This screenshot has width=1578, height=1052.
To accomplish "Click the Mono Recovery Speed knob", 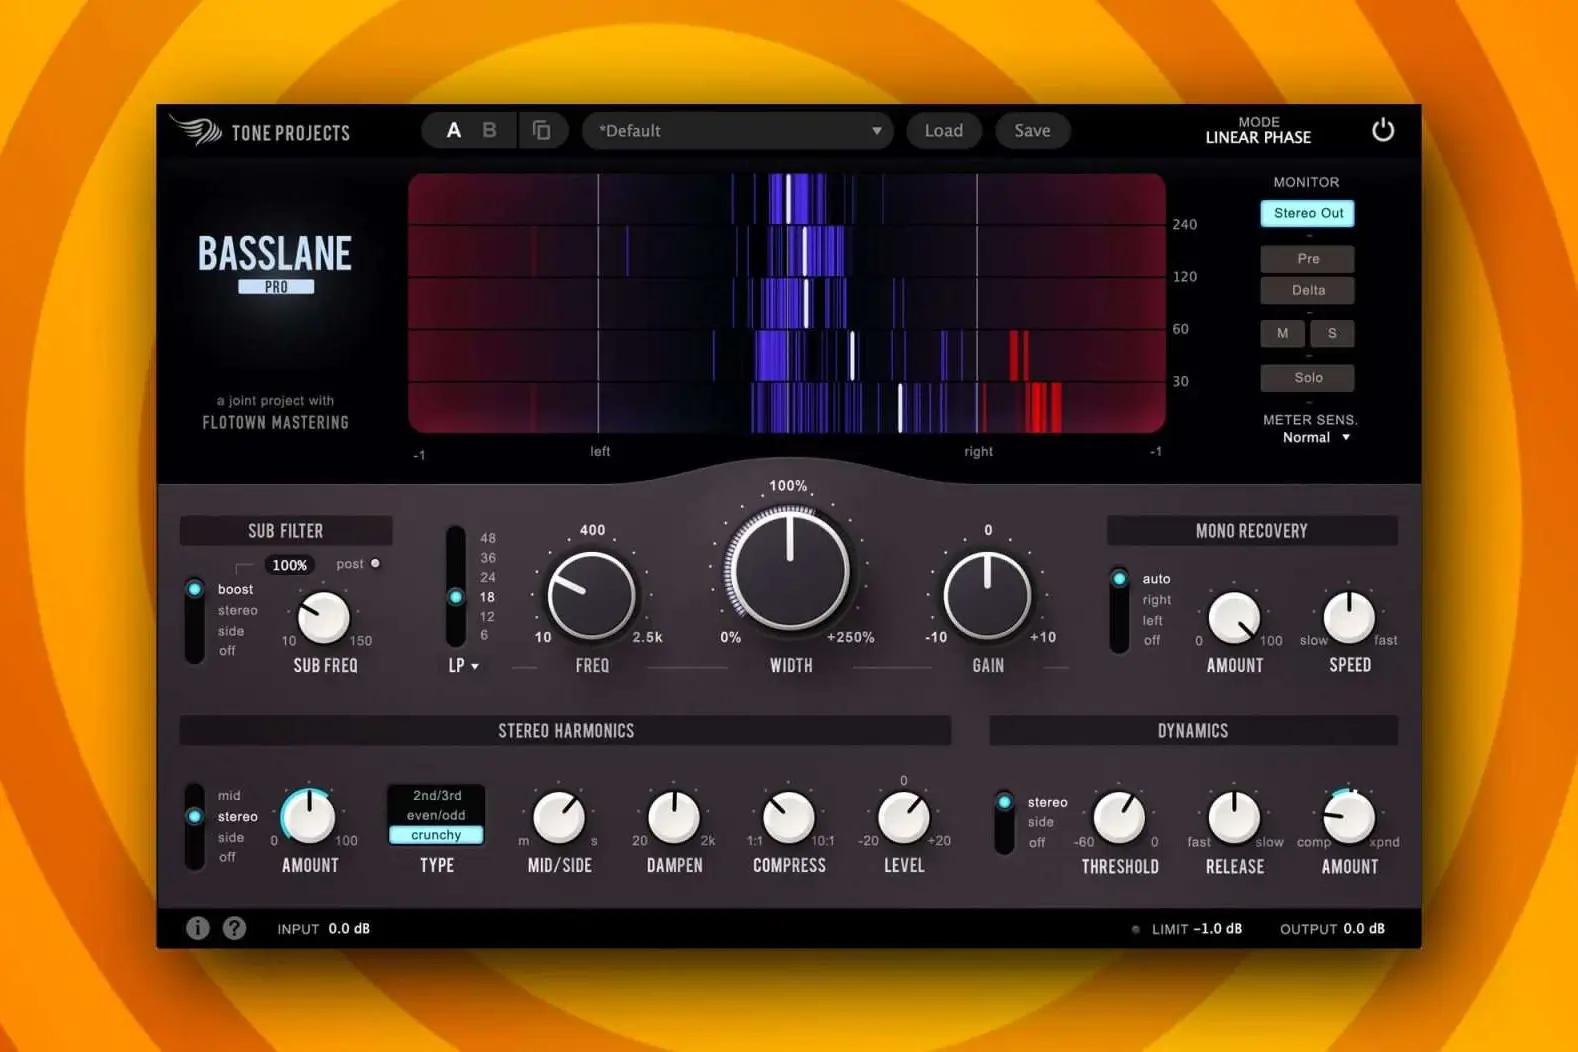I will [1349, 617].
